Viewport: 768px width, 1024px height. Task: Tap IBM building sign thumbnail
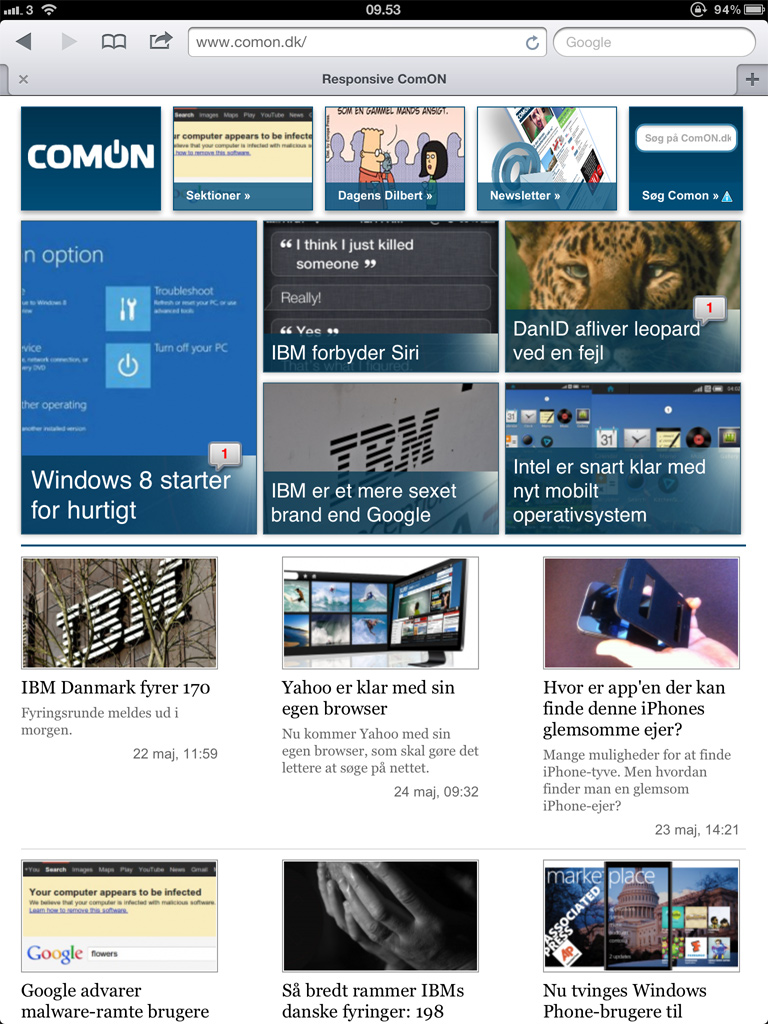tap(120, 613)
